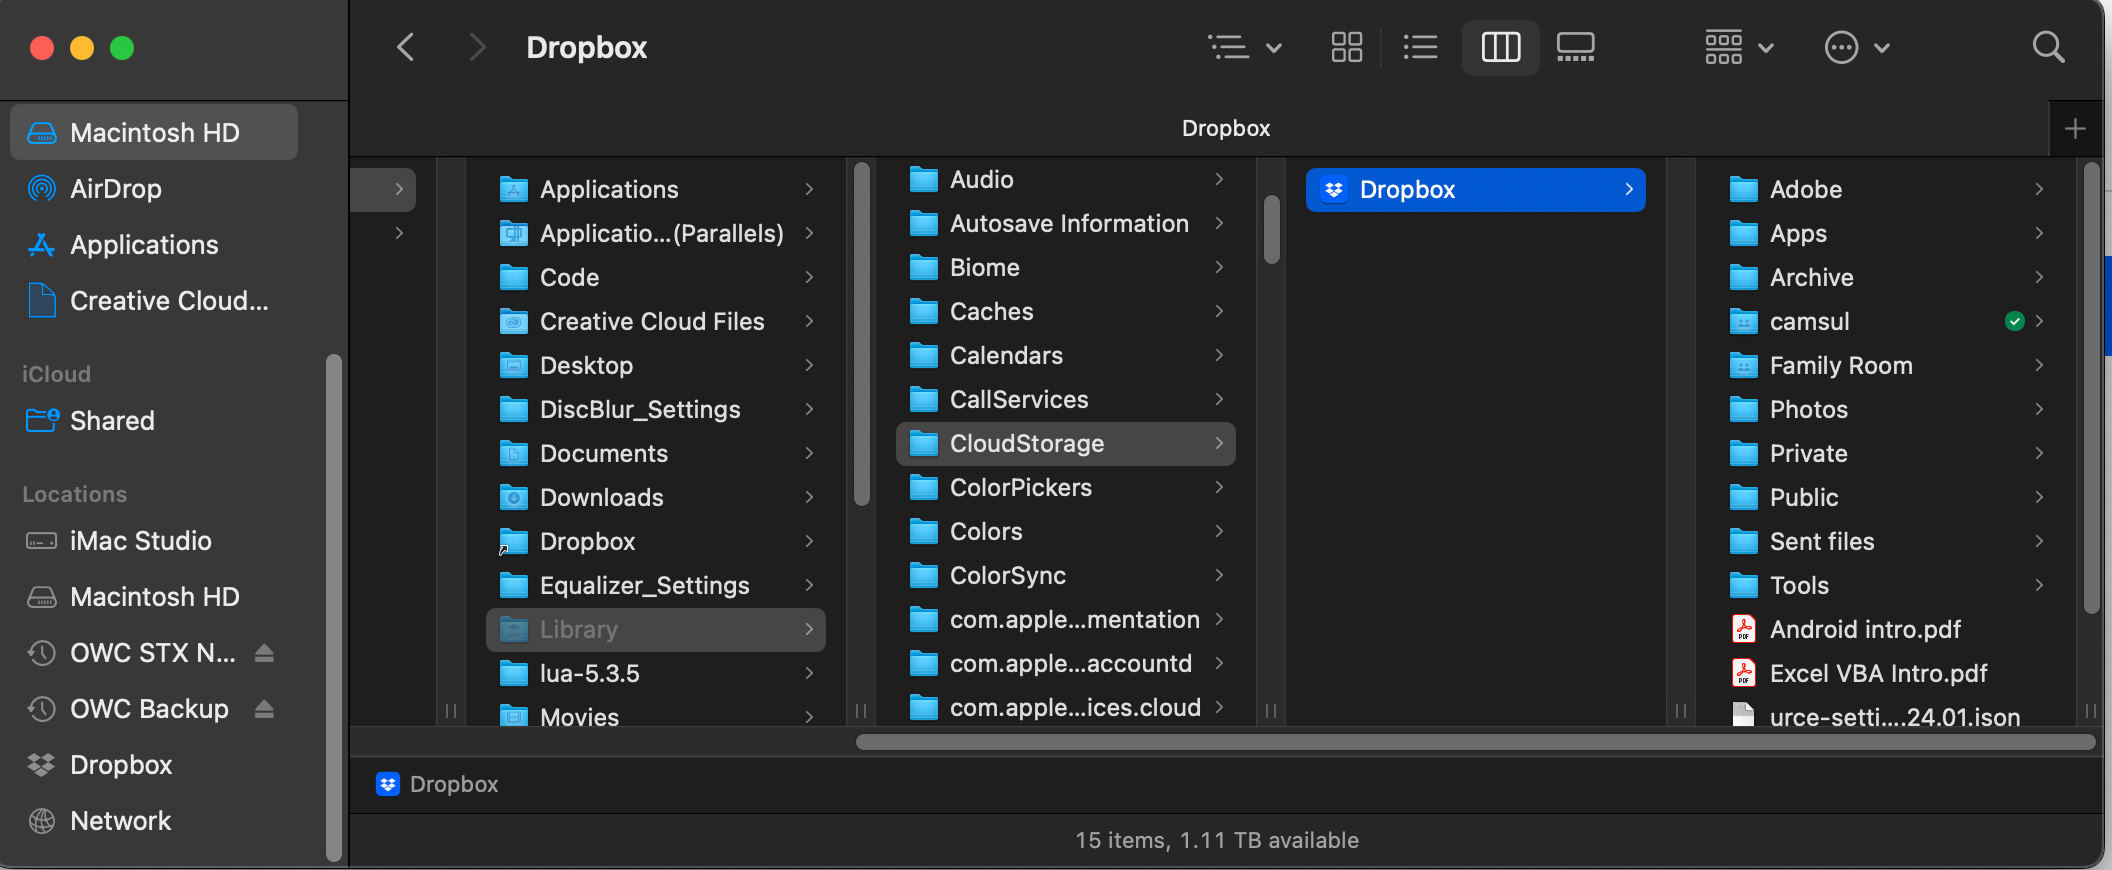Select the Code folder
The width and height of the screenshot is (2112, 870).
pyautogui.click(x=656, y=277)
